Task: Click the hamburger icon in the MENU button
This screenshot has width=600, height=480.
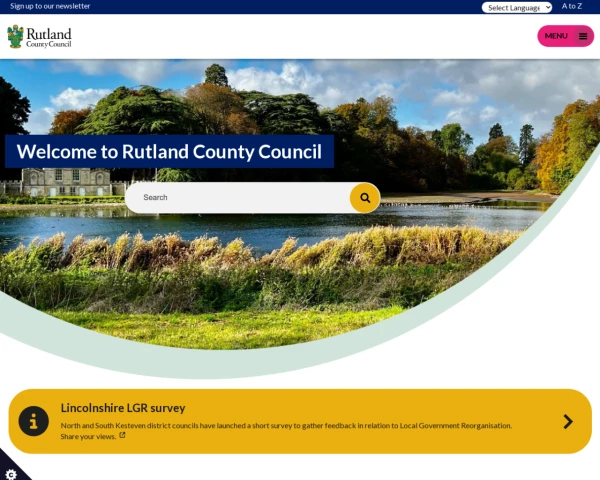Action: [583, 36]
